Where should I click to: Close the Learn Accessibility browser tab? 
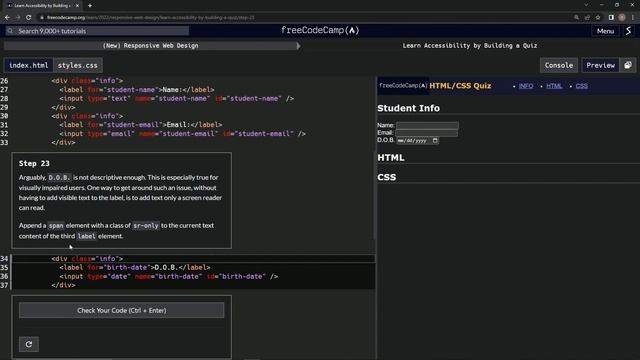[x=77, y=6]
